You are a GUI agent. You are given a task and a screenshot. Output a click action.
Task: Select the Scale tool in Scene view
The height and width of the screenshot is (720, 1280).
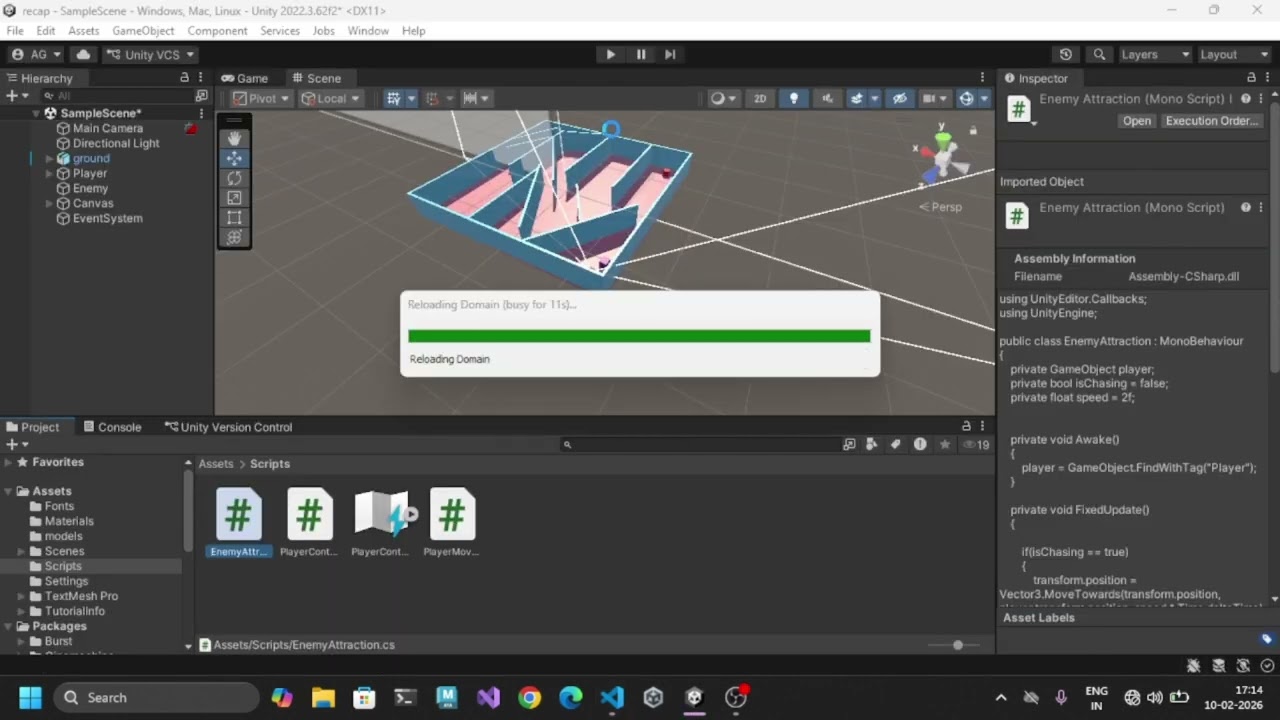(234, 198)
